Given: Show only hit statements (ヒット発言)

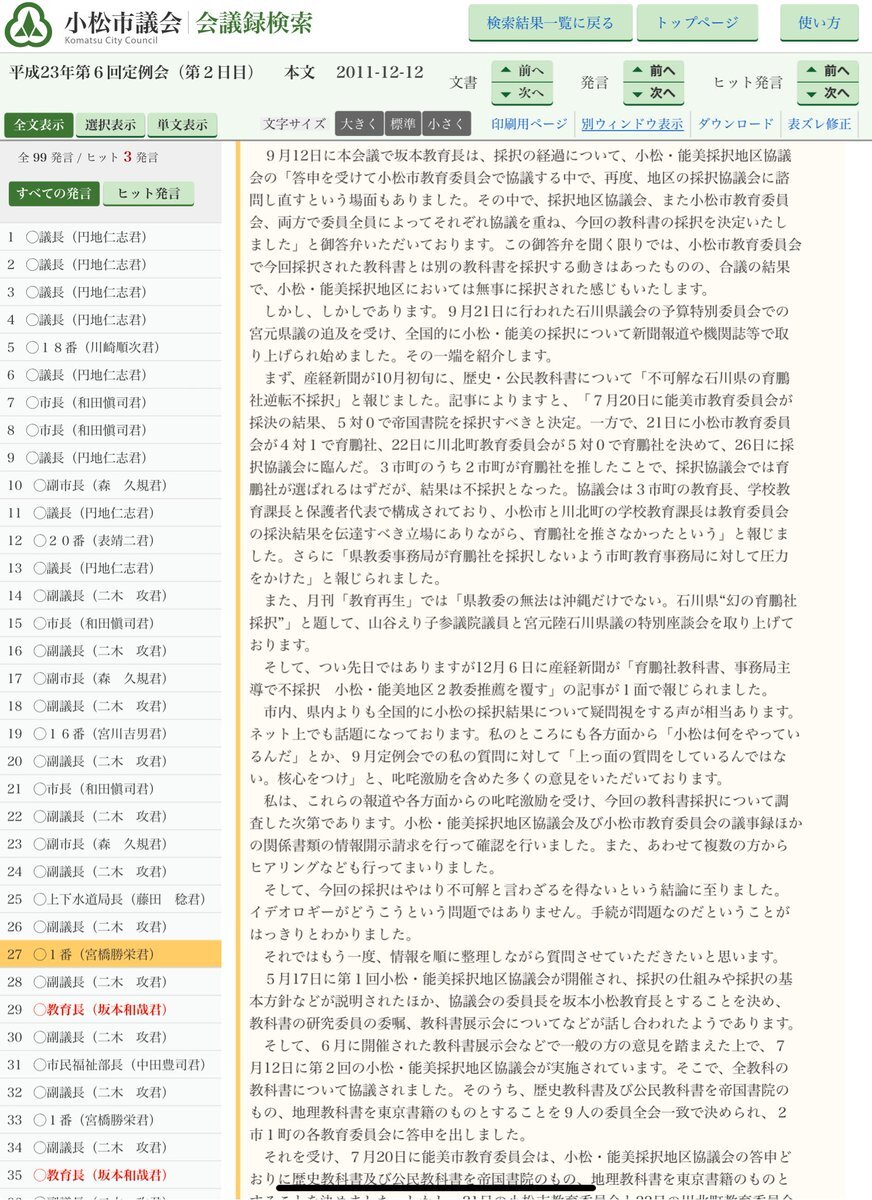Looking at the screenshot, I should 149,194.
